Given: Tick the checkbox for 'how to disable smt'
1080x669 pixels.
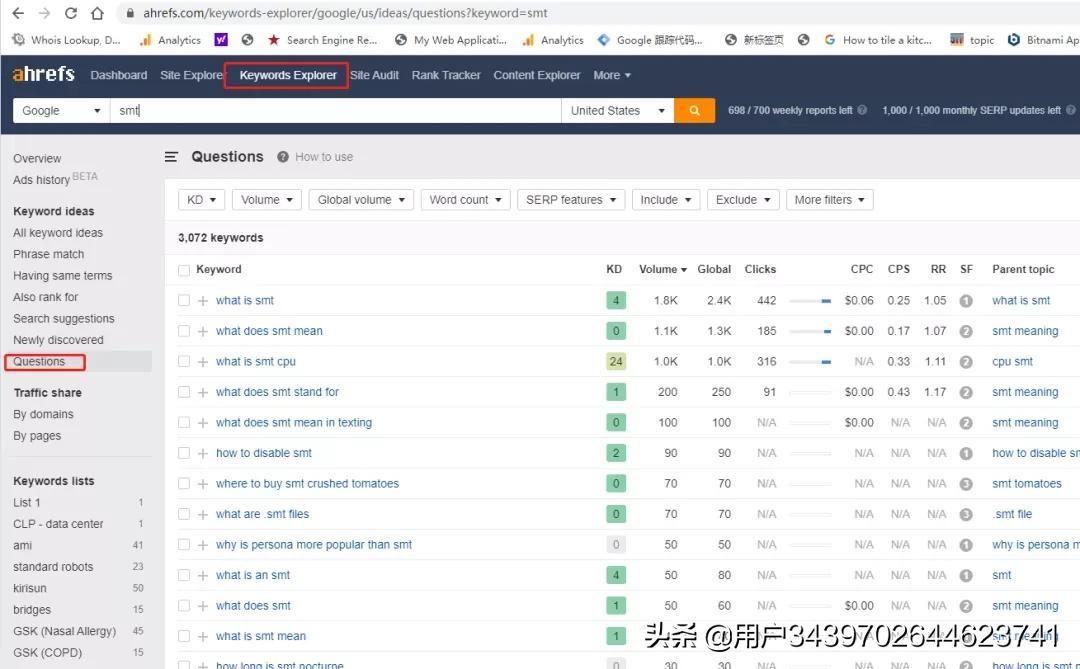Looking at the screenshot, I should 184,453.
